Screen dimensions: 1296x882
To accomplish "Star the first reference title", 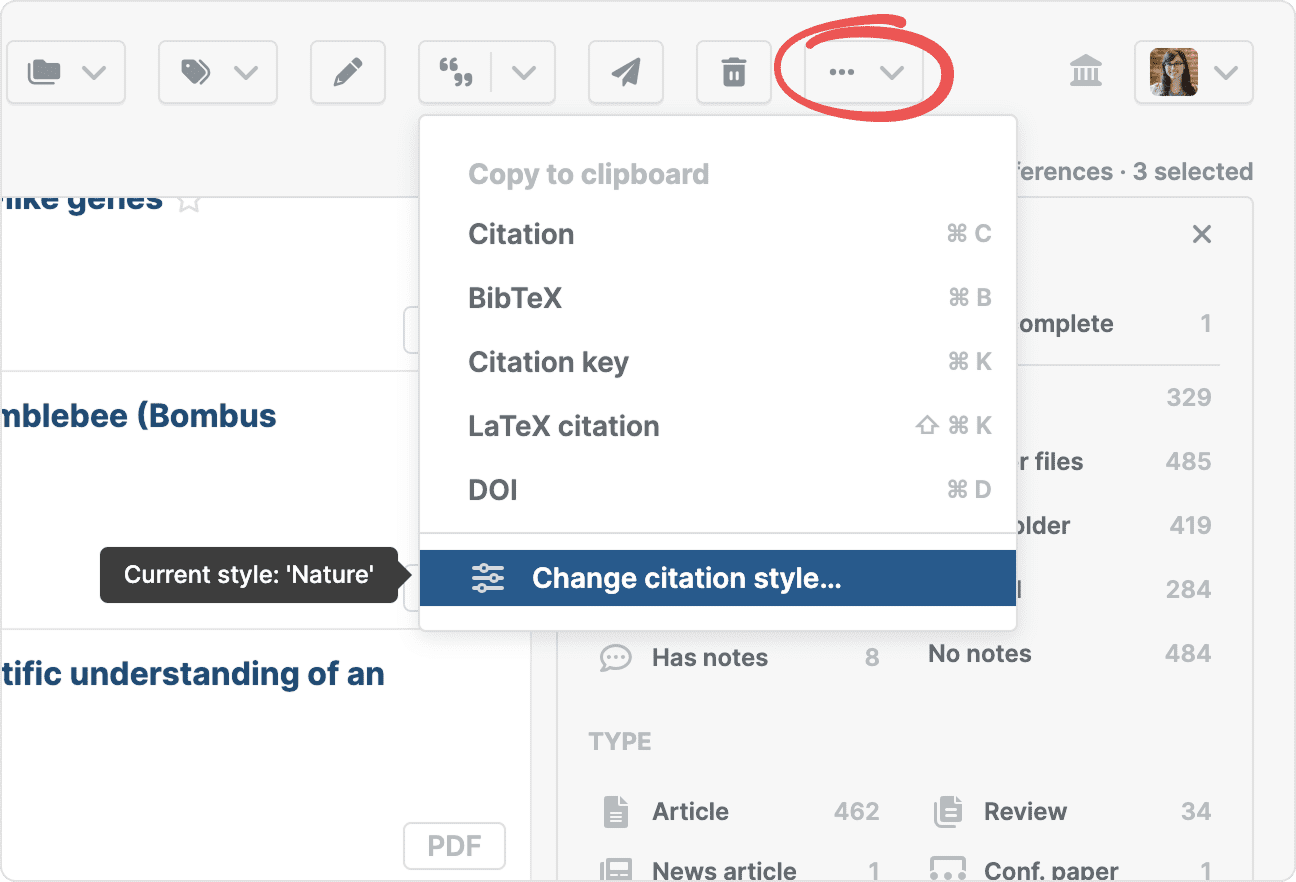I will click(x=189, y=202).
